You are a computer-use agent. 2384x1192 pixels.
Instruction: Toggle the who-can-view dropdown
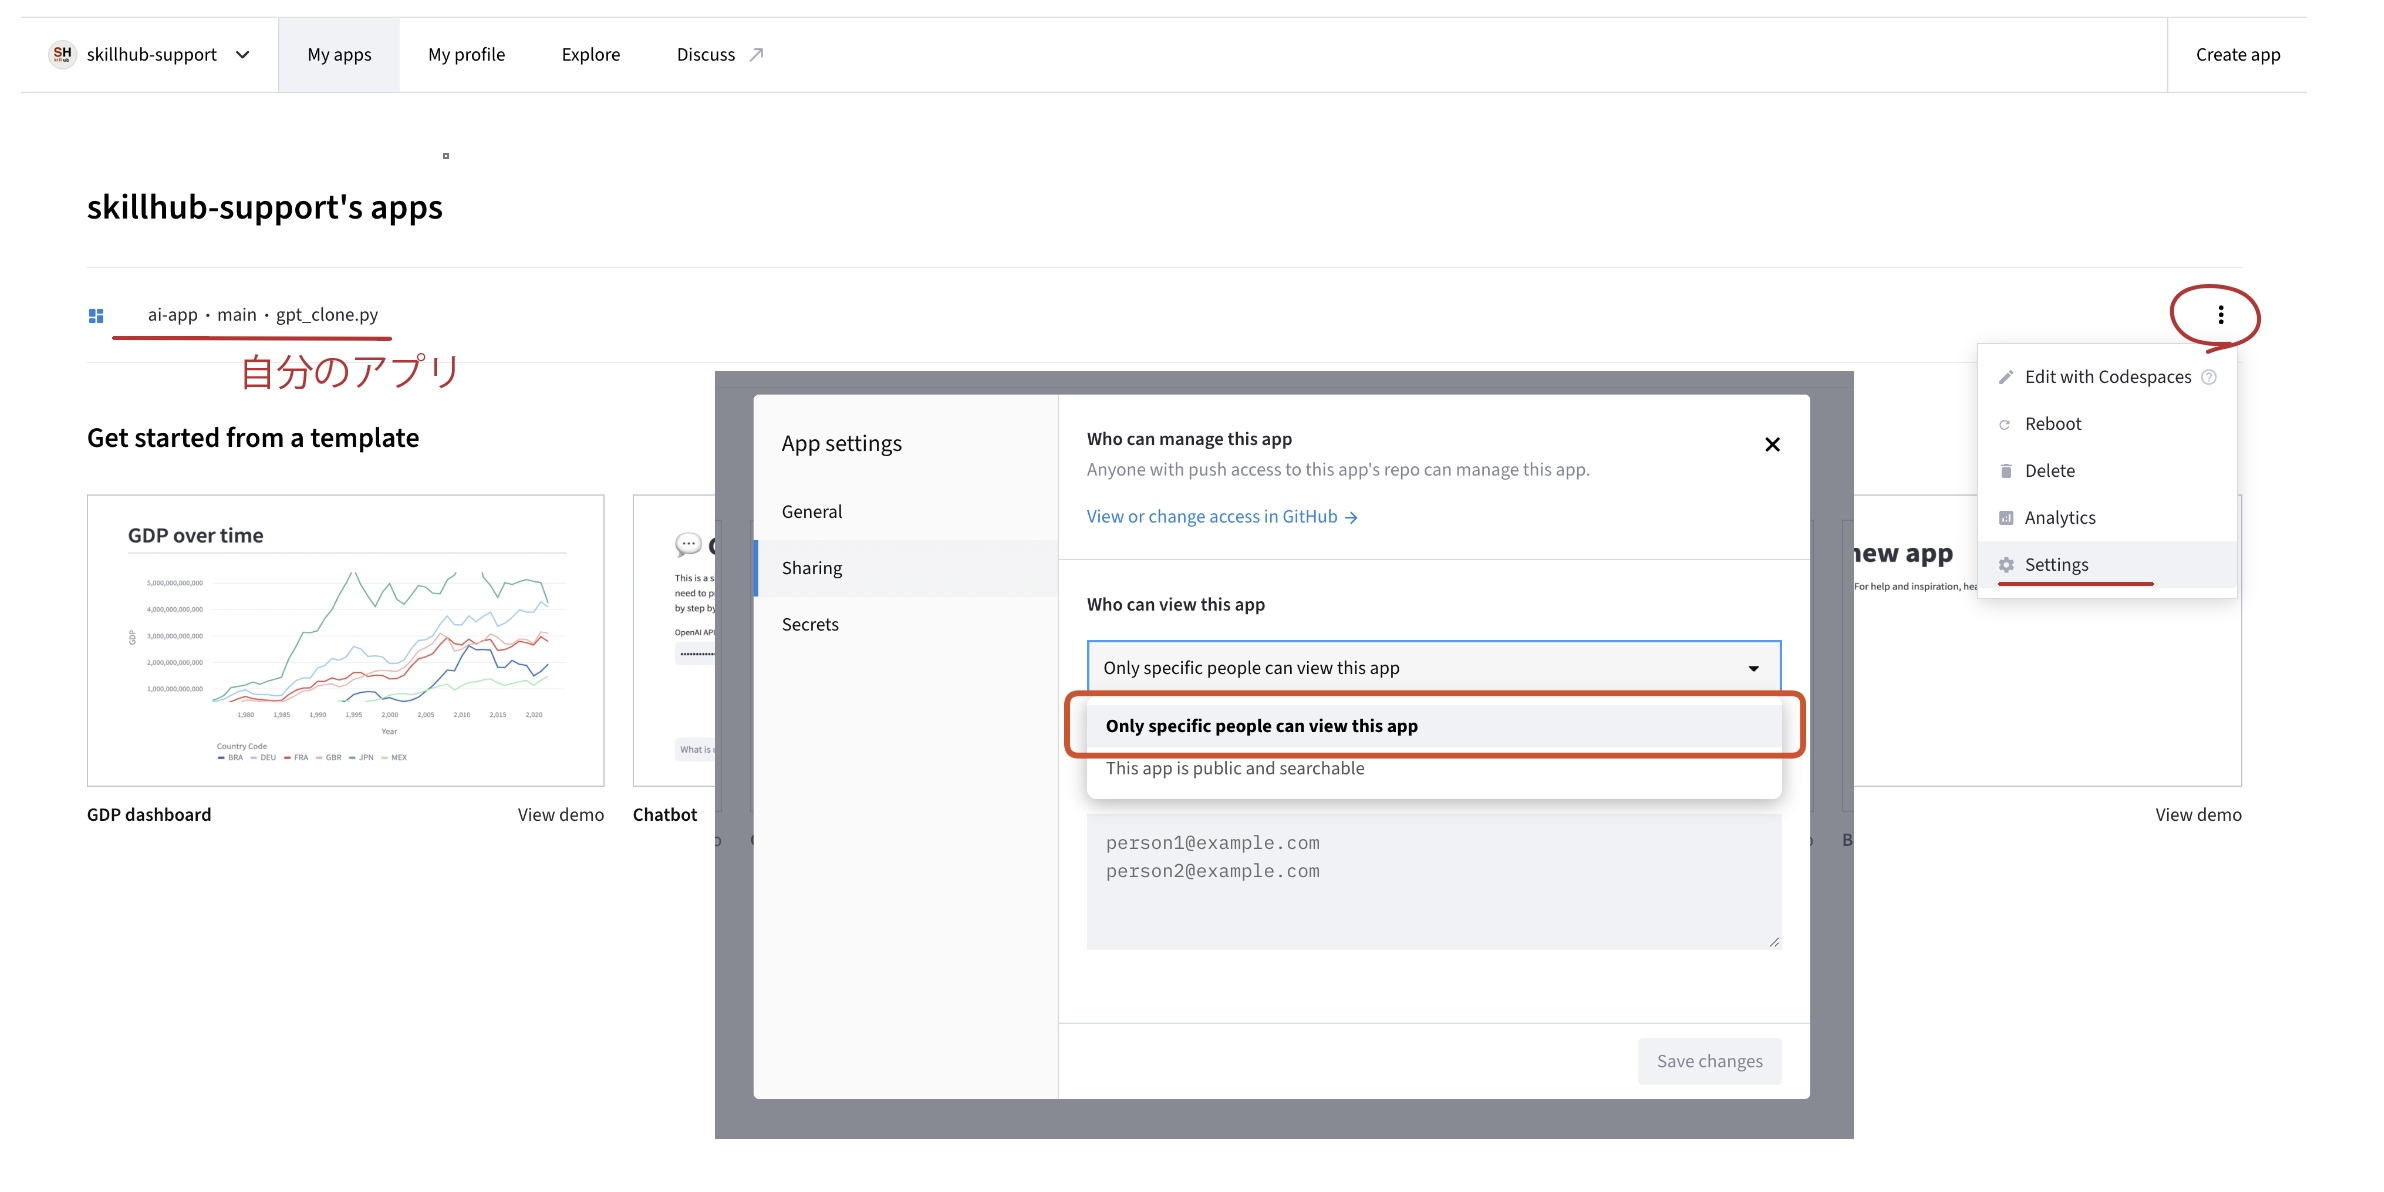(x=1434, y=668)
